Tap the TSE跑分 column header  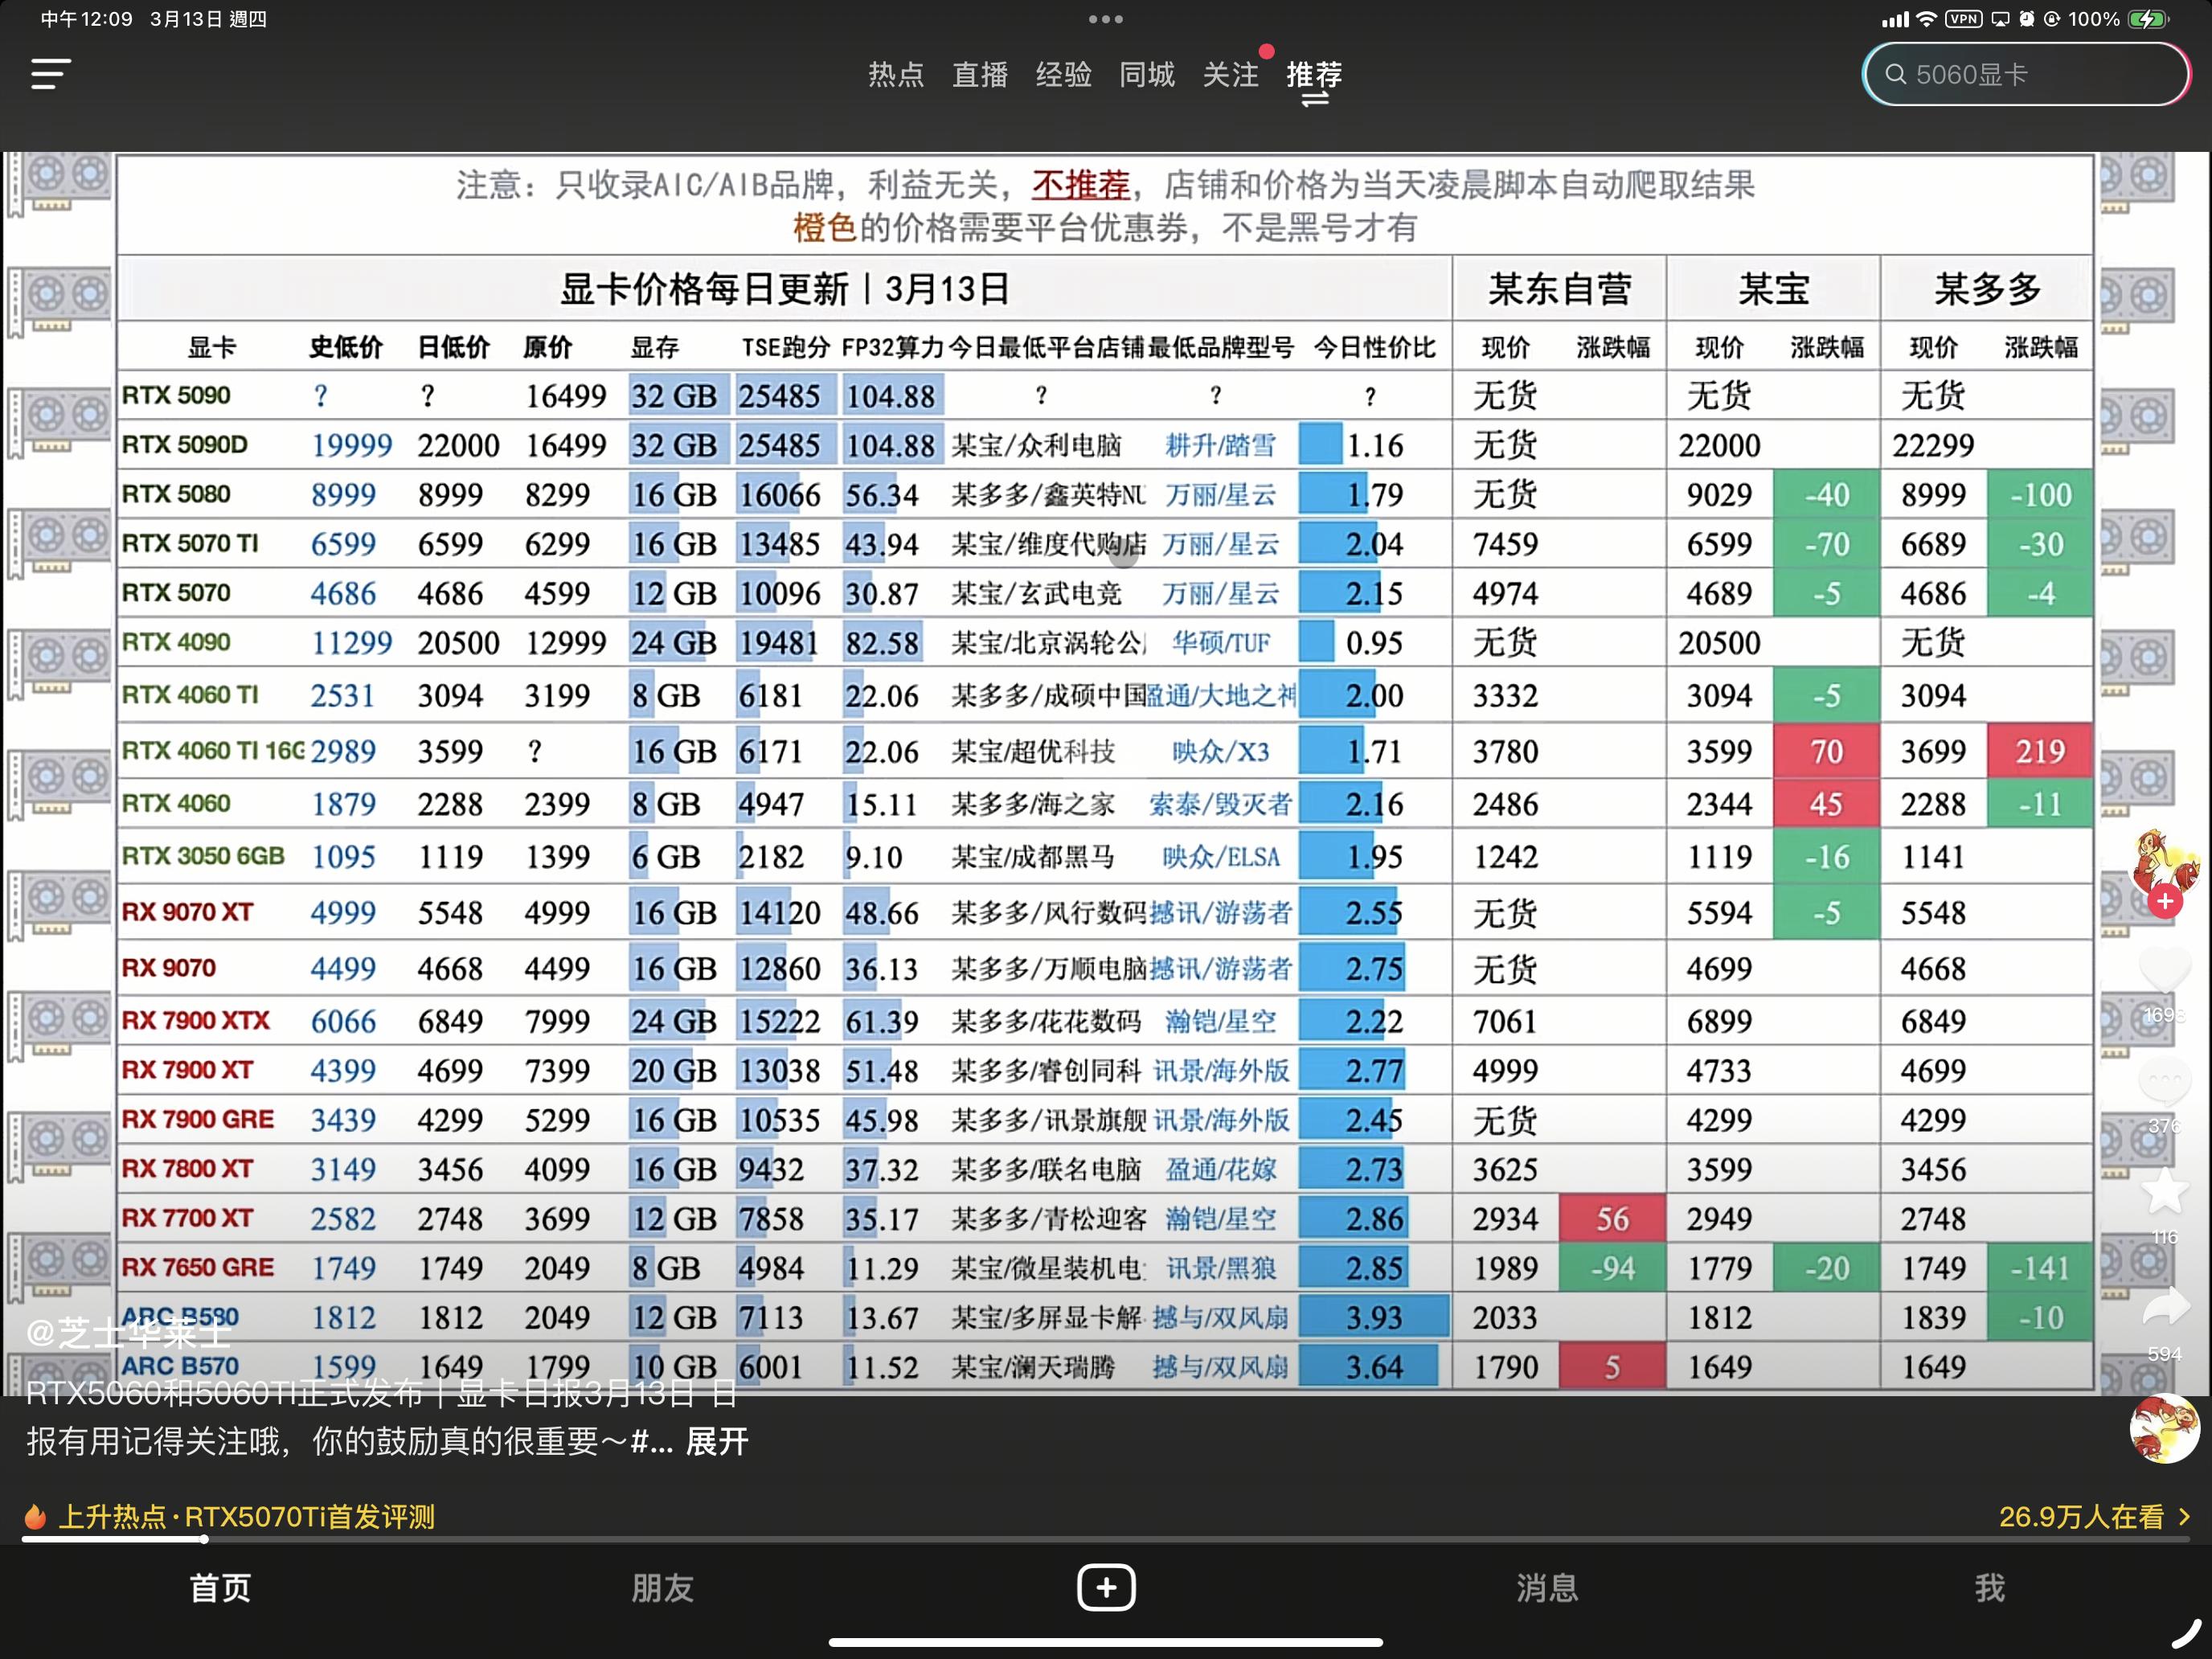(786, 347)
